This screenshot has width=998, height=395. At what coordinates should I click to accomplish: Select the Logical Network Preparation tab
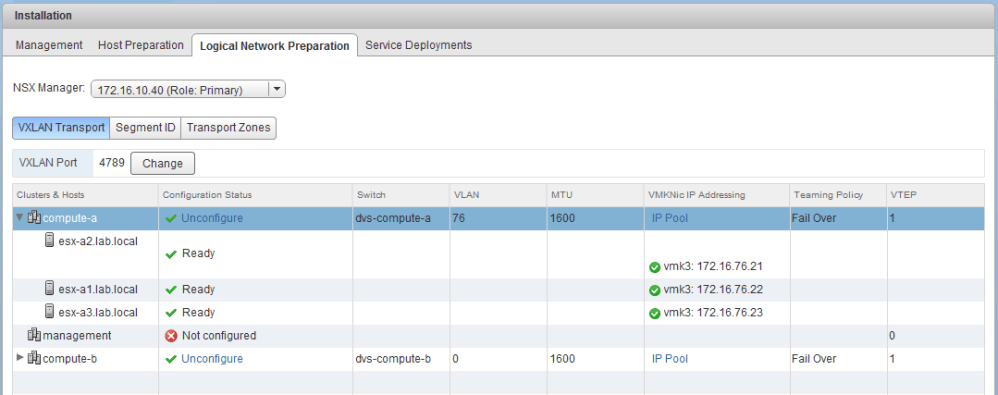(x=274, y=46)
